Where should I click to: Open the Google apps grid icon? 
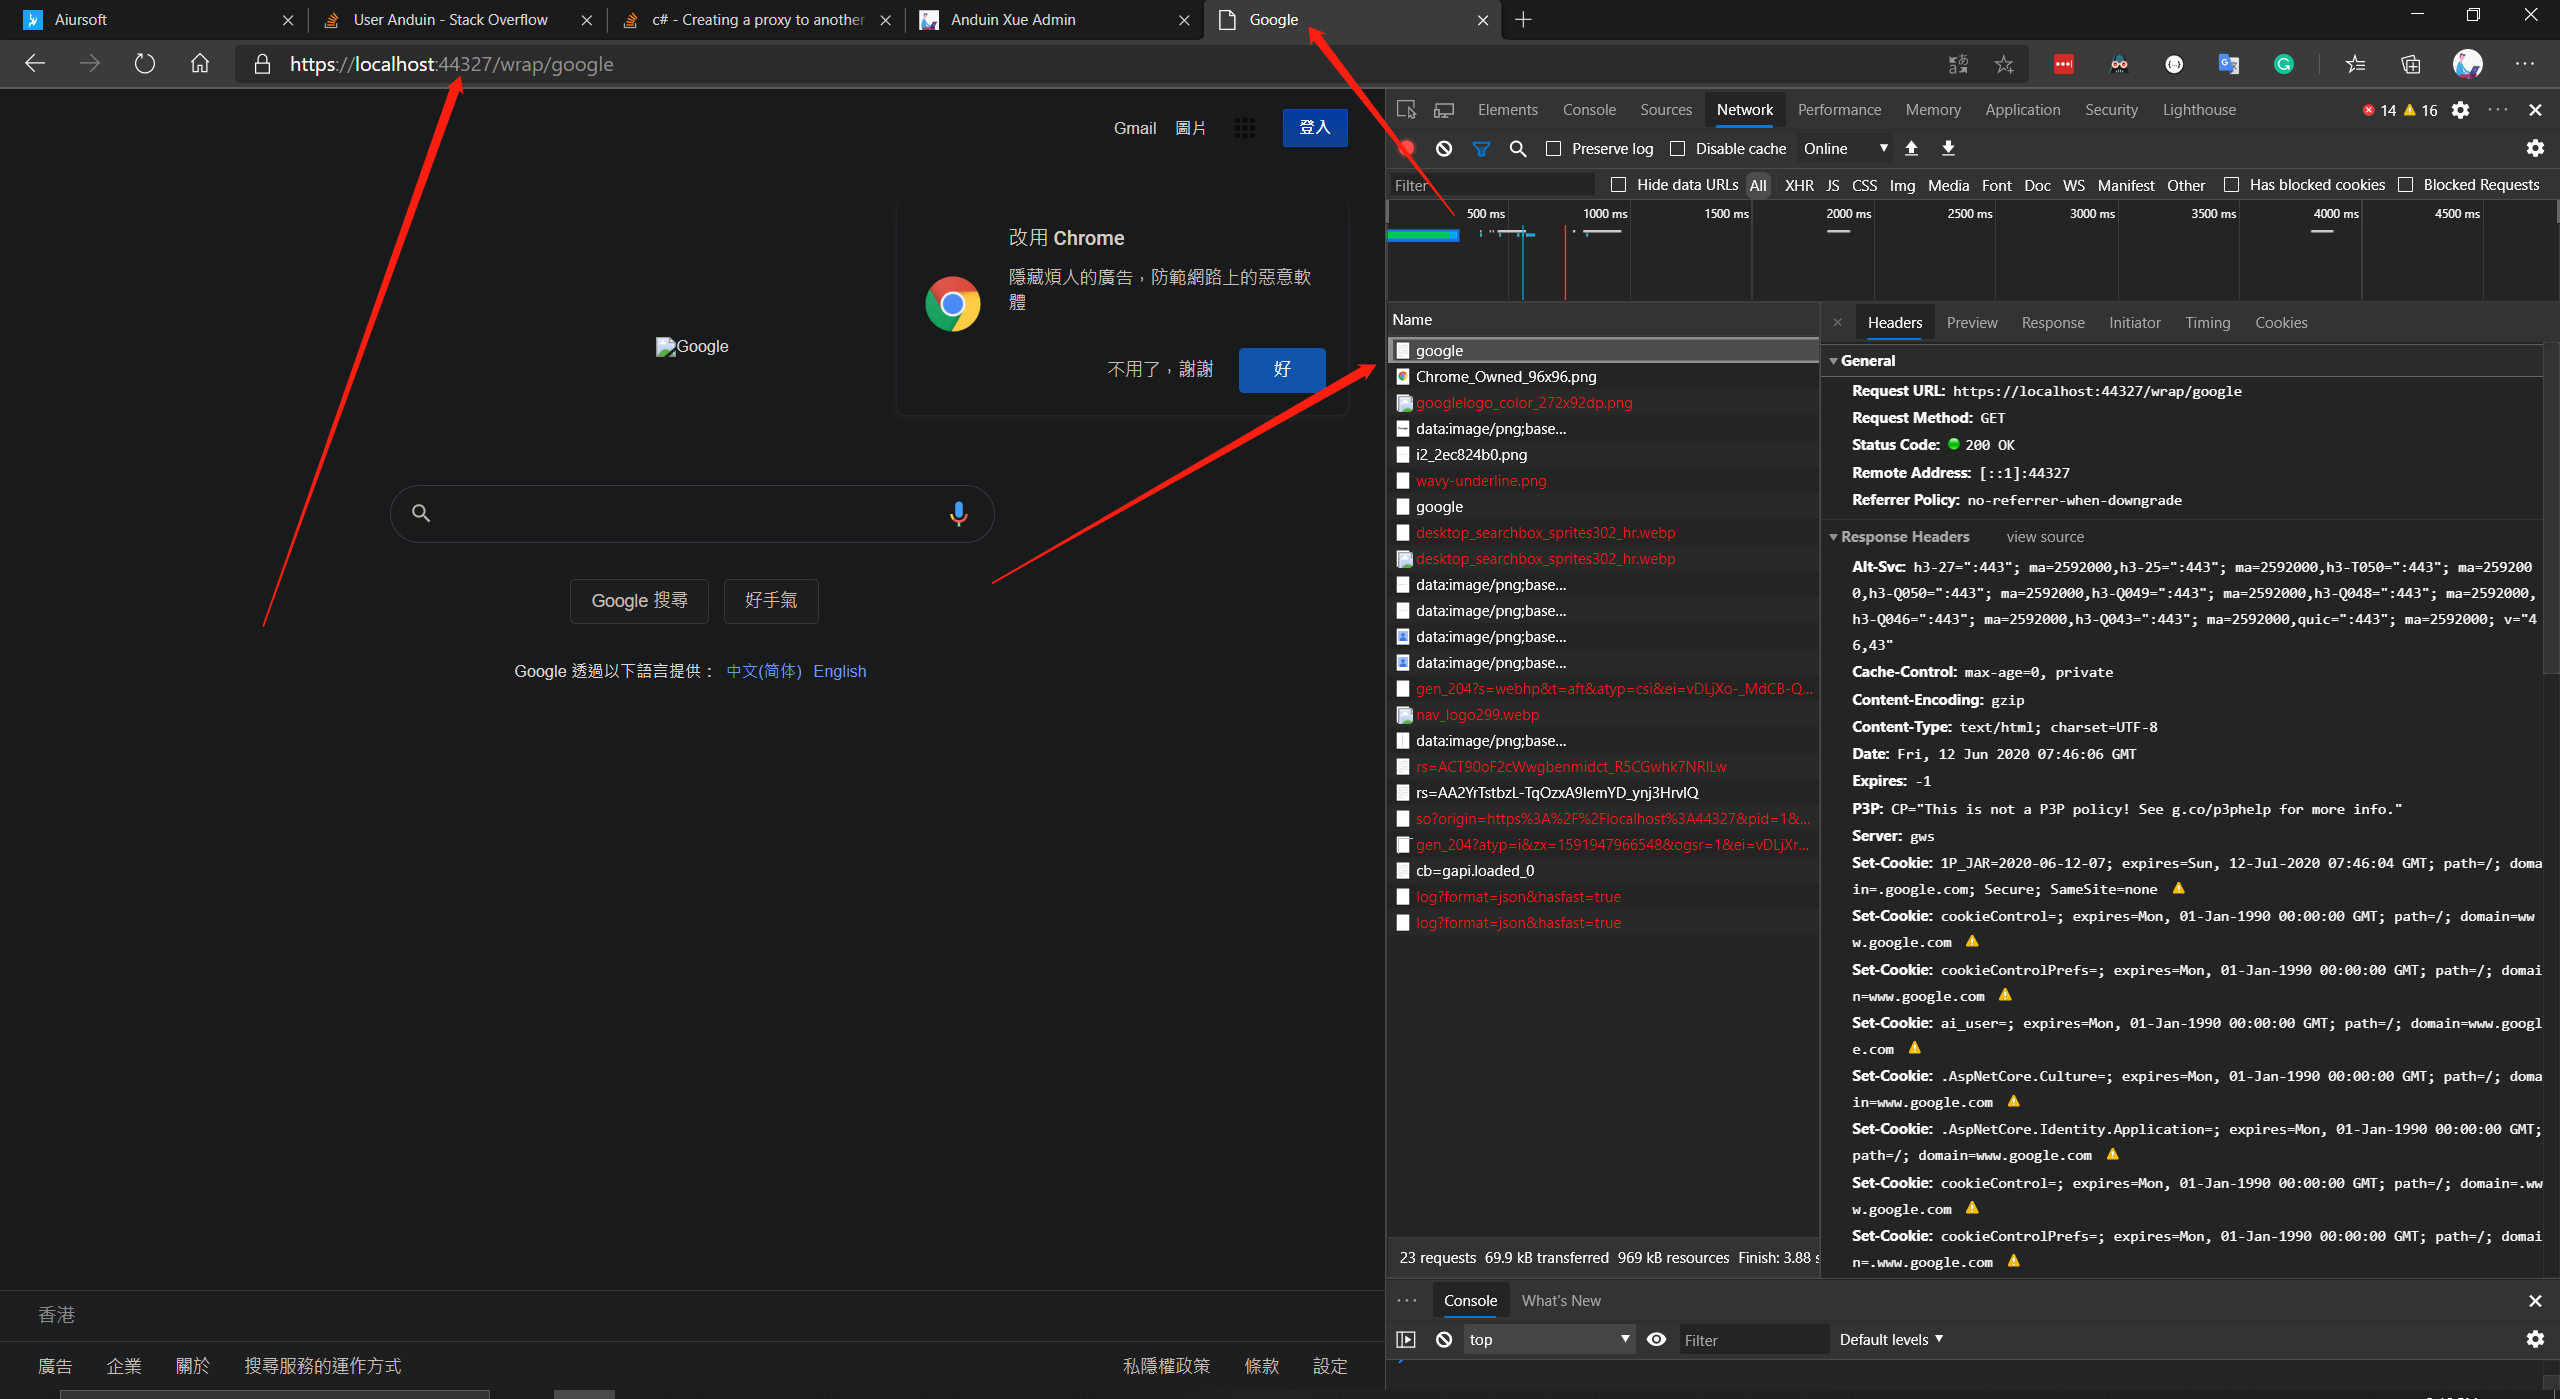(x=1244, y=127)
